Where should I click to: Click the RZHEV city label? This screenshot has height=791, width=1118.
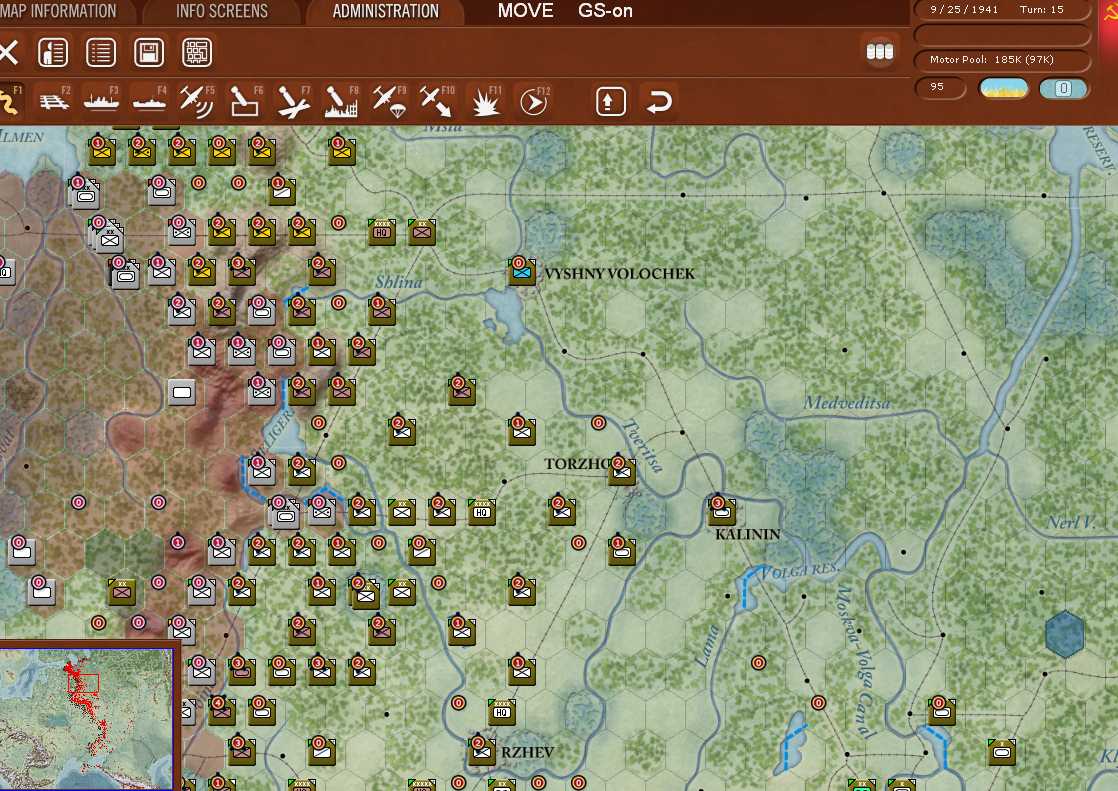(528, 752)
